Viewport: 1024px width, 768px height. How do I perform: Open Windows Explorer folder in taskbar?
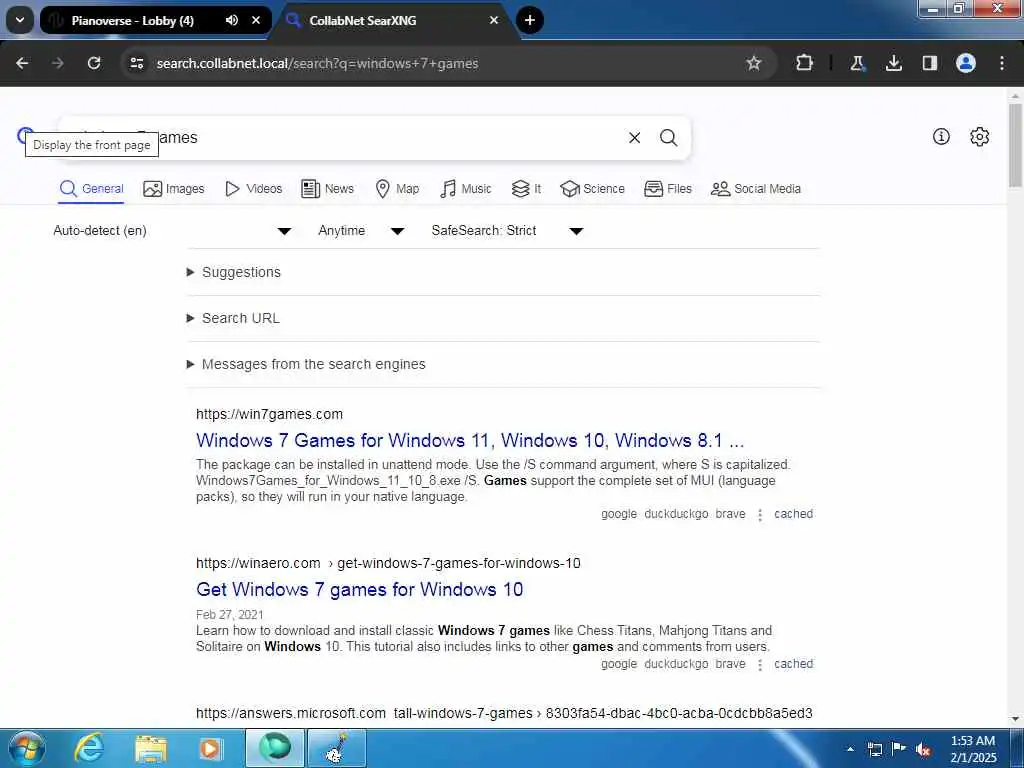click(151, 748)
